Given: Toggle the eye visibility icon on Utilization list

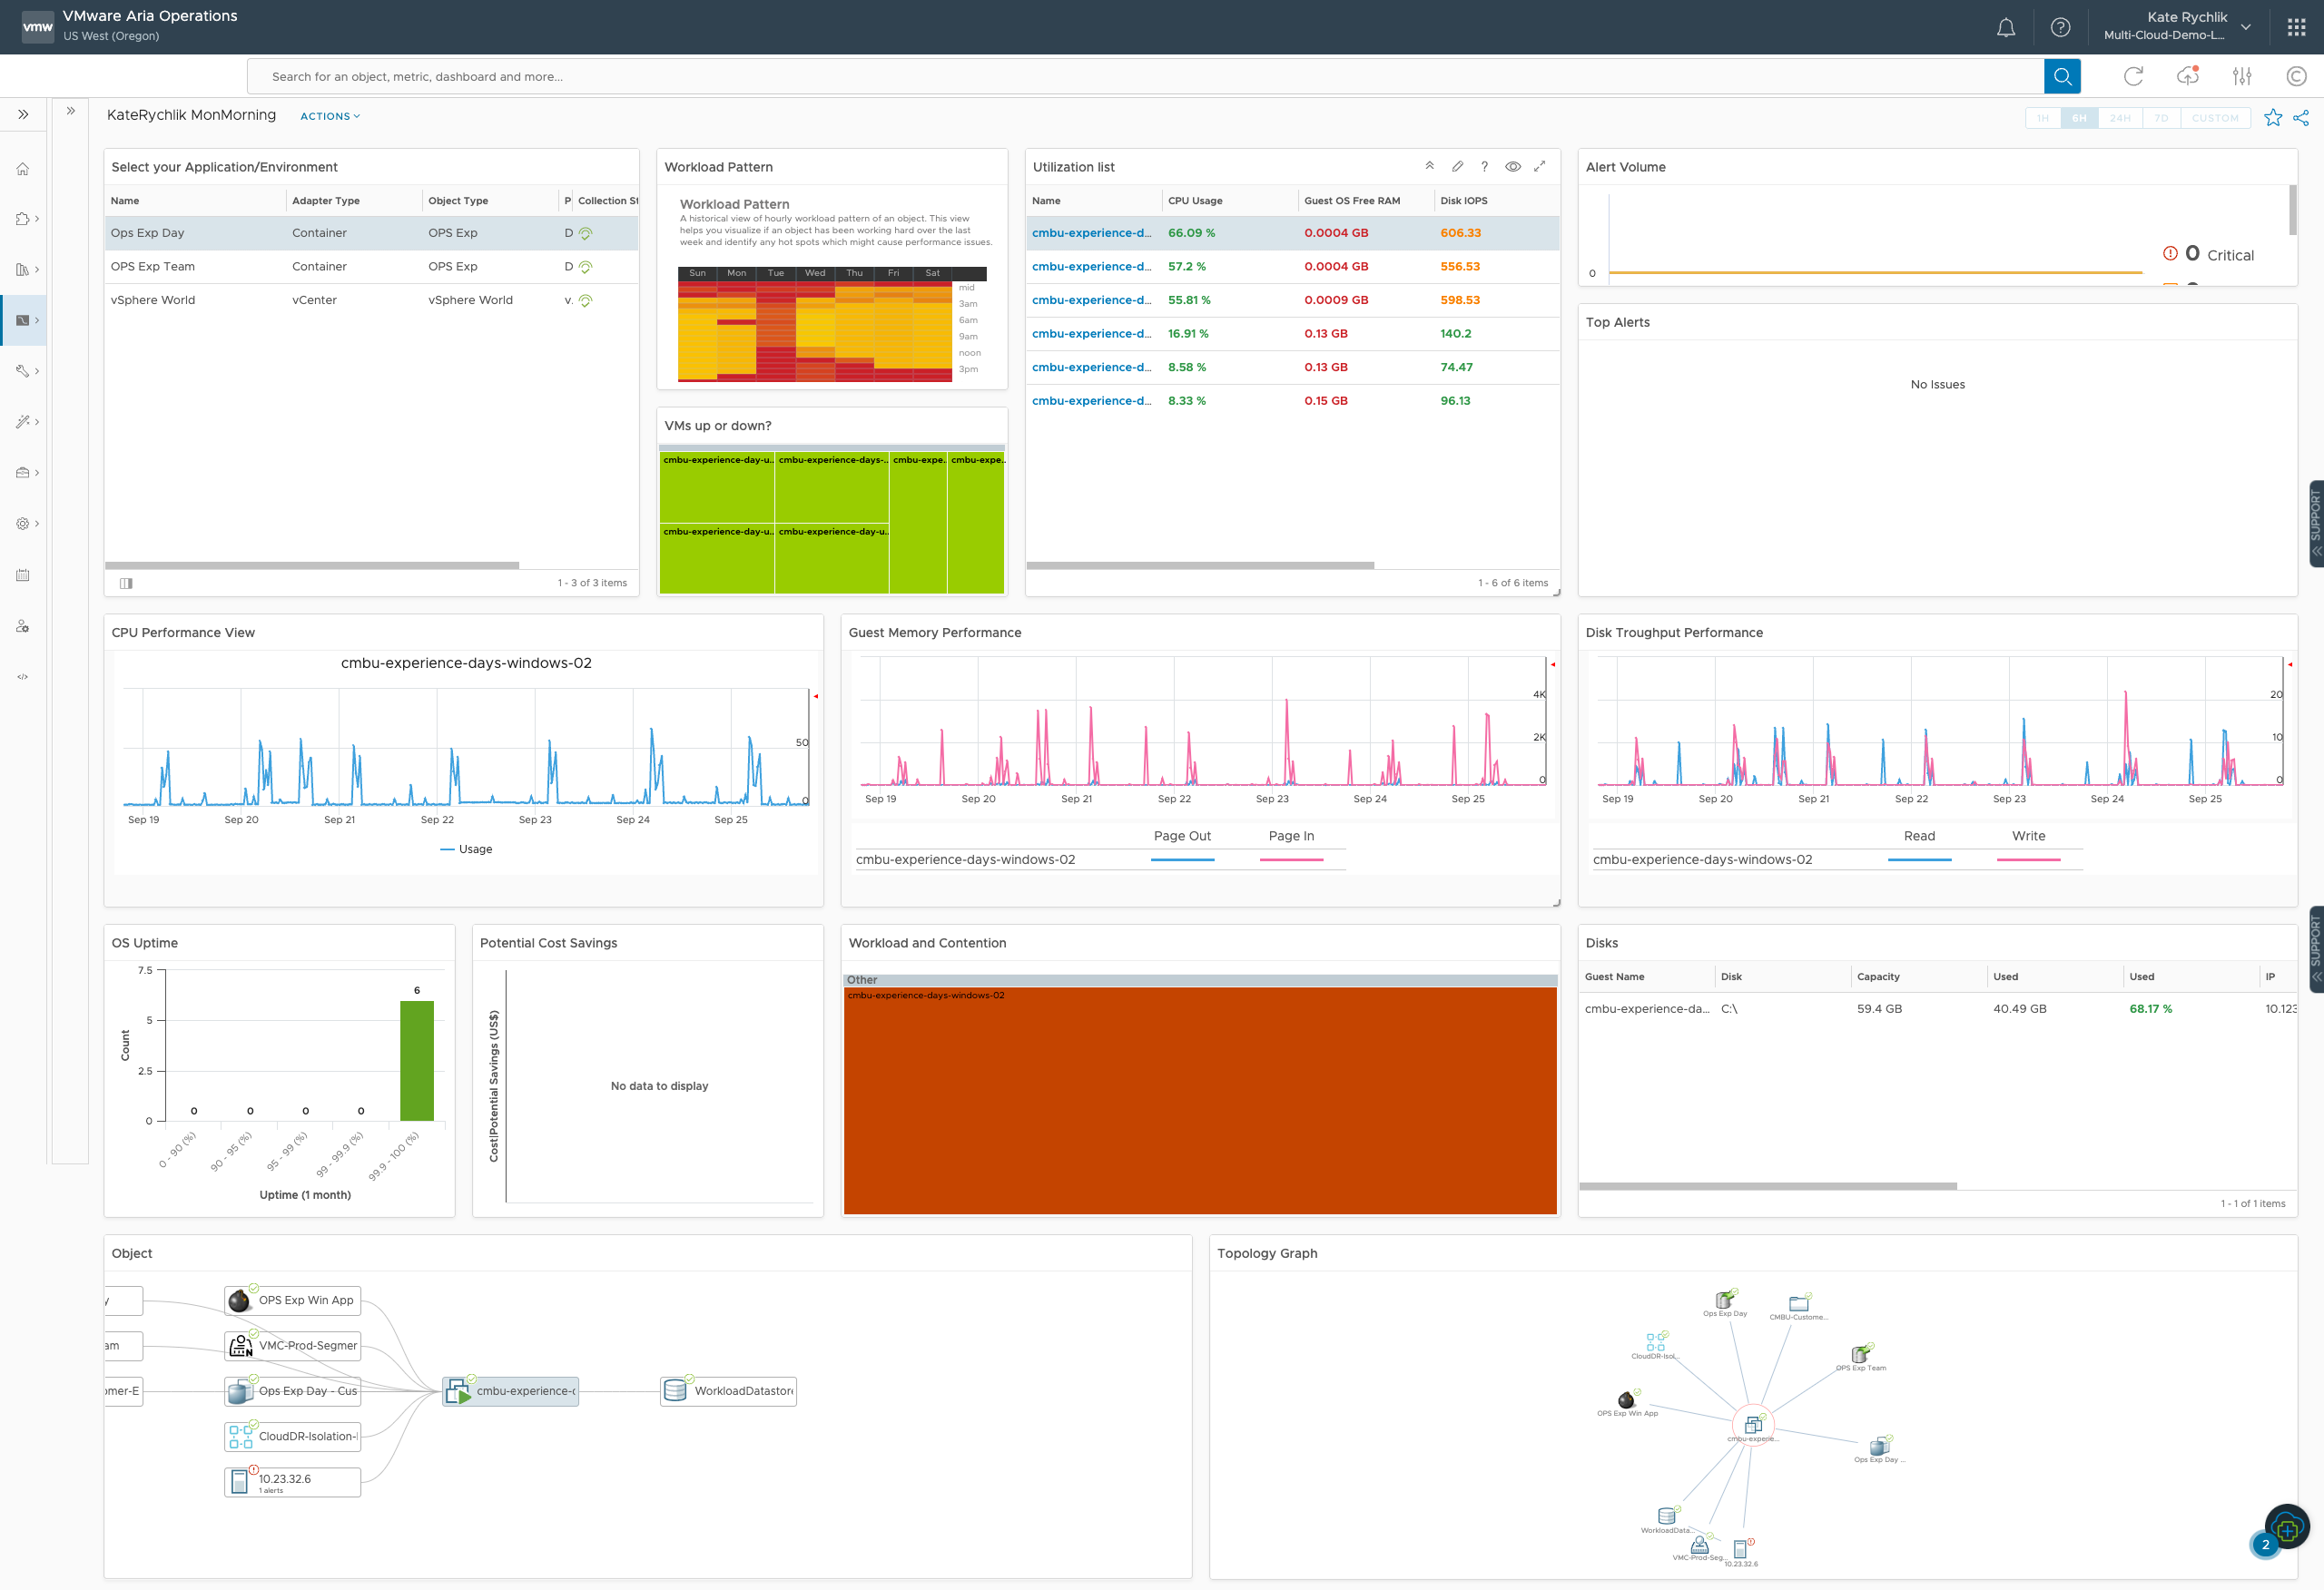Looking at the screenshot, I should pyautogui.click(x=1512, y=166).
